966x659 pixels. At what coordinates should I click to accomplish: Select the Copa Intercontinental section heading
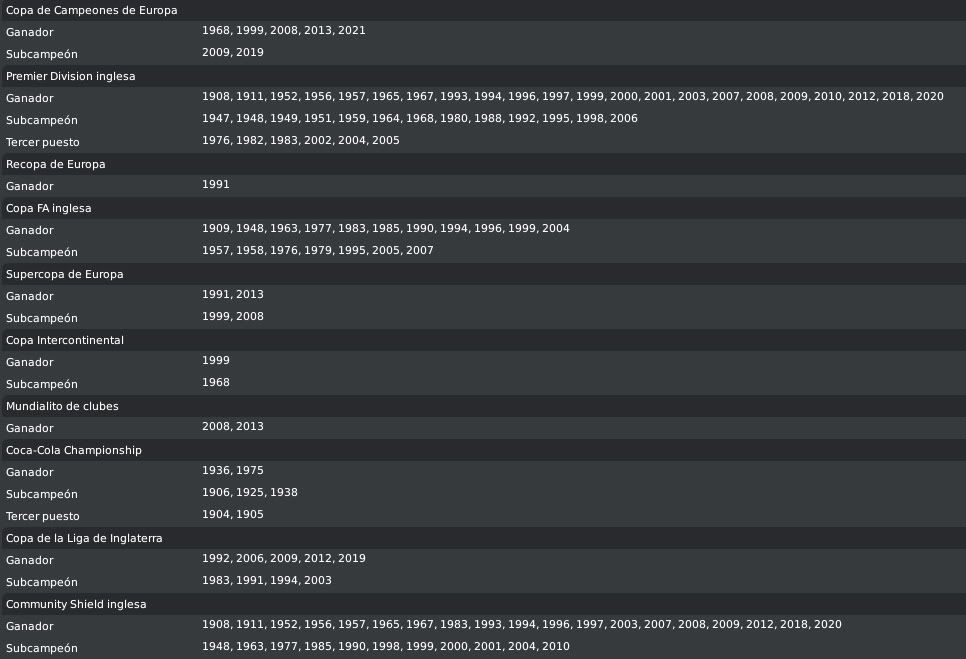(x=64, y=340)
